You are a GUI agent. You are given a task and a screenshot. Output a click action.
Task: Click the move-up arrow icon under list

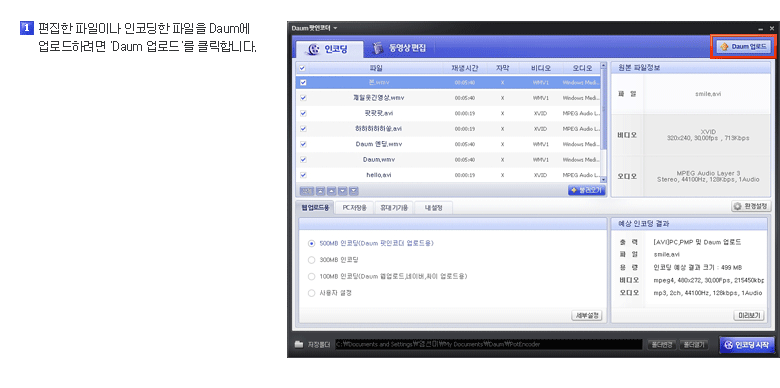pos(332,191)
